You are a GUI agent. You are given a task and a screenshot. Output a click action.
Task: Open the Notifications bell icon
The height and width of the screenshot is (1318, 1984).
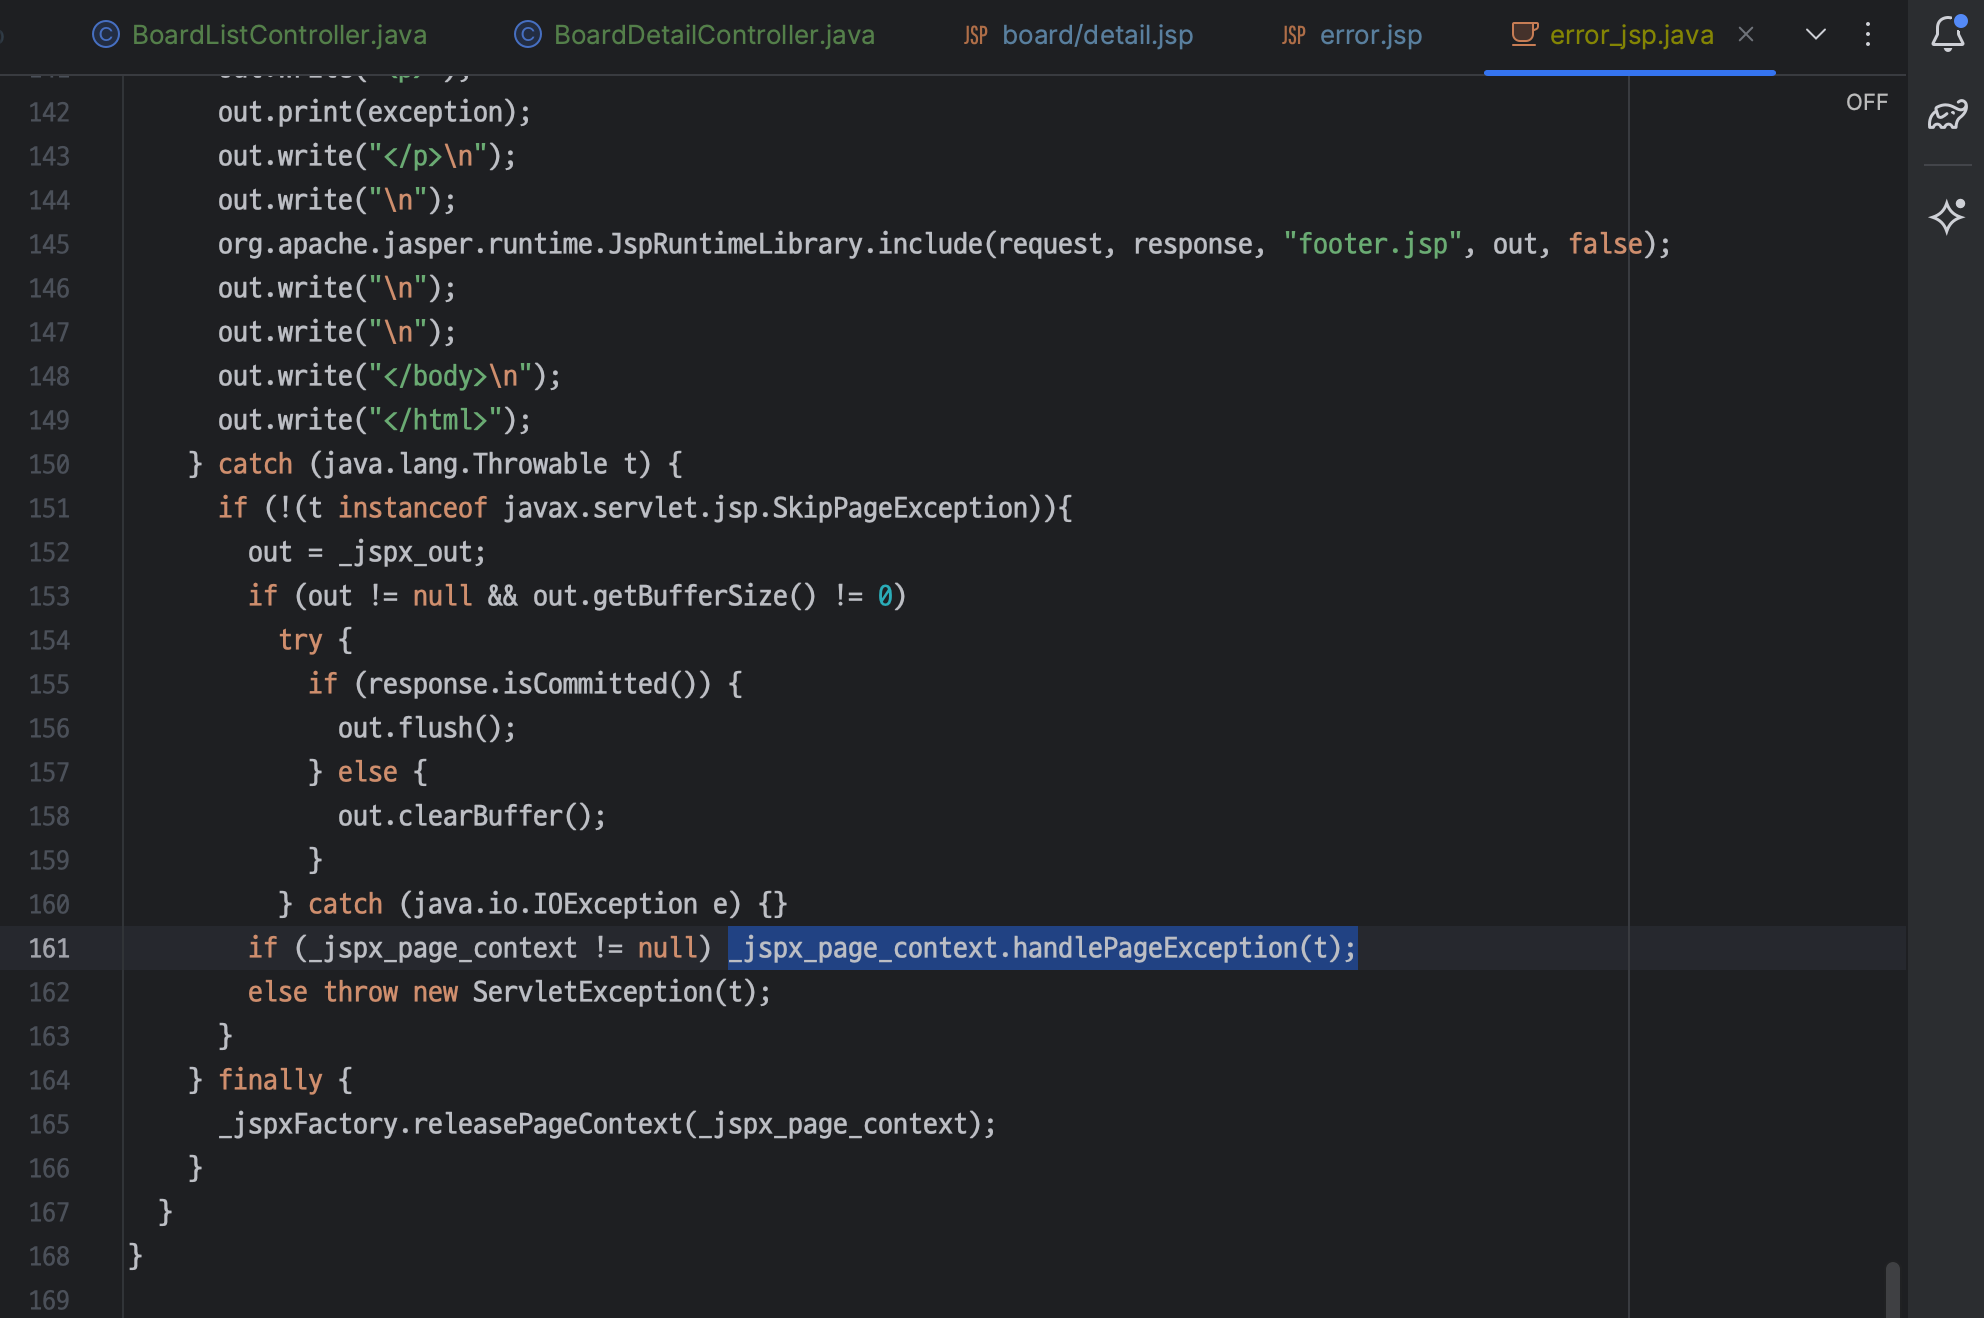[1947, 35]
